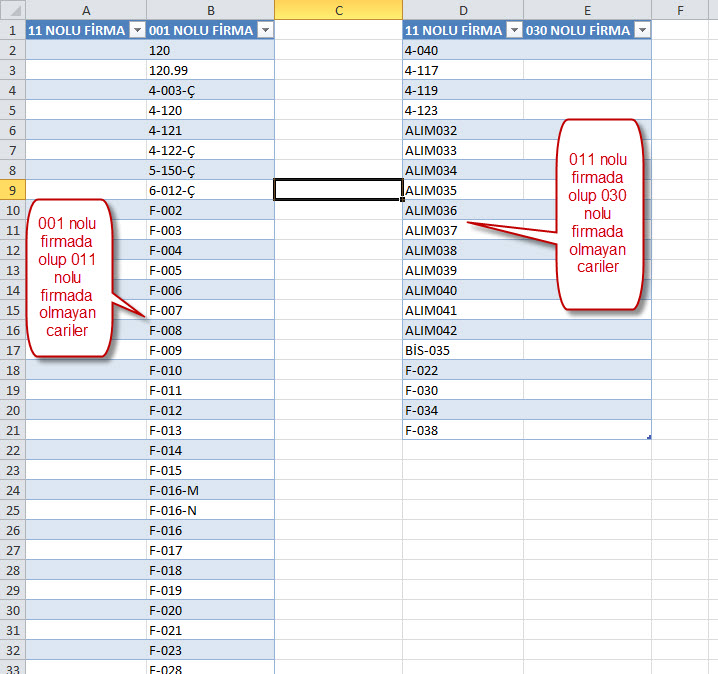Screen dimensions: 718x674
Task: Select cell containing 120.99
Action: click(211, 71)
